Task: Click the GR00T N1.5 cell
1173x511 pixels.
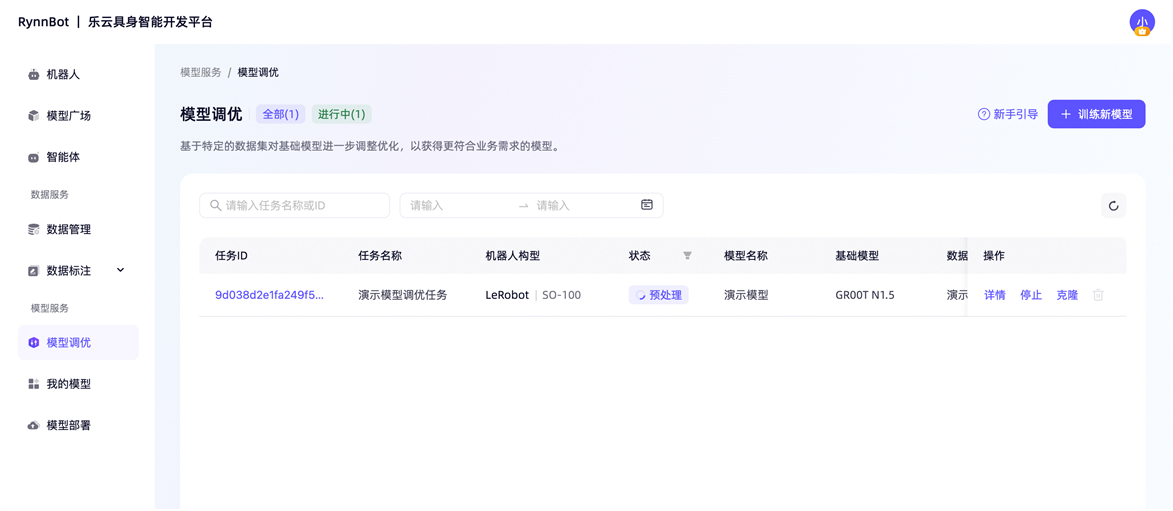Action: (865, 295)
